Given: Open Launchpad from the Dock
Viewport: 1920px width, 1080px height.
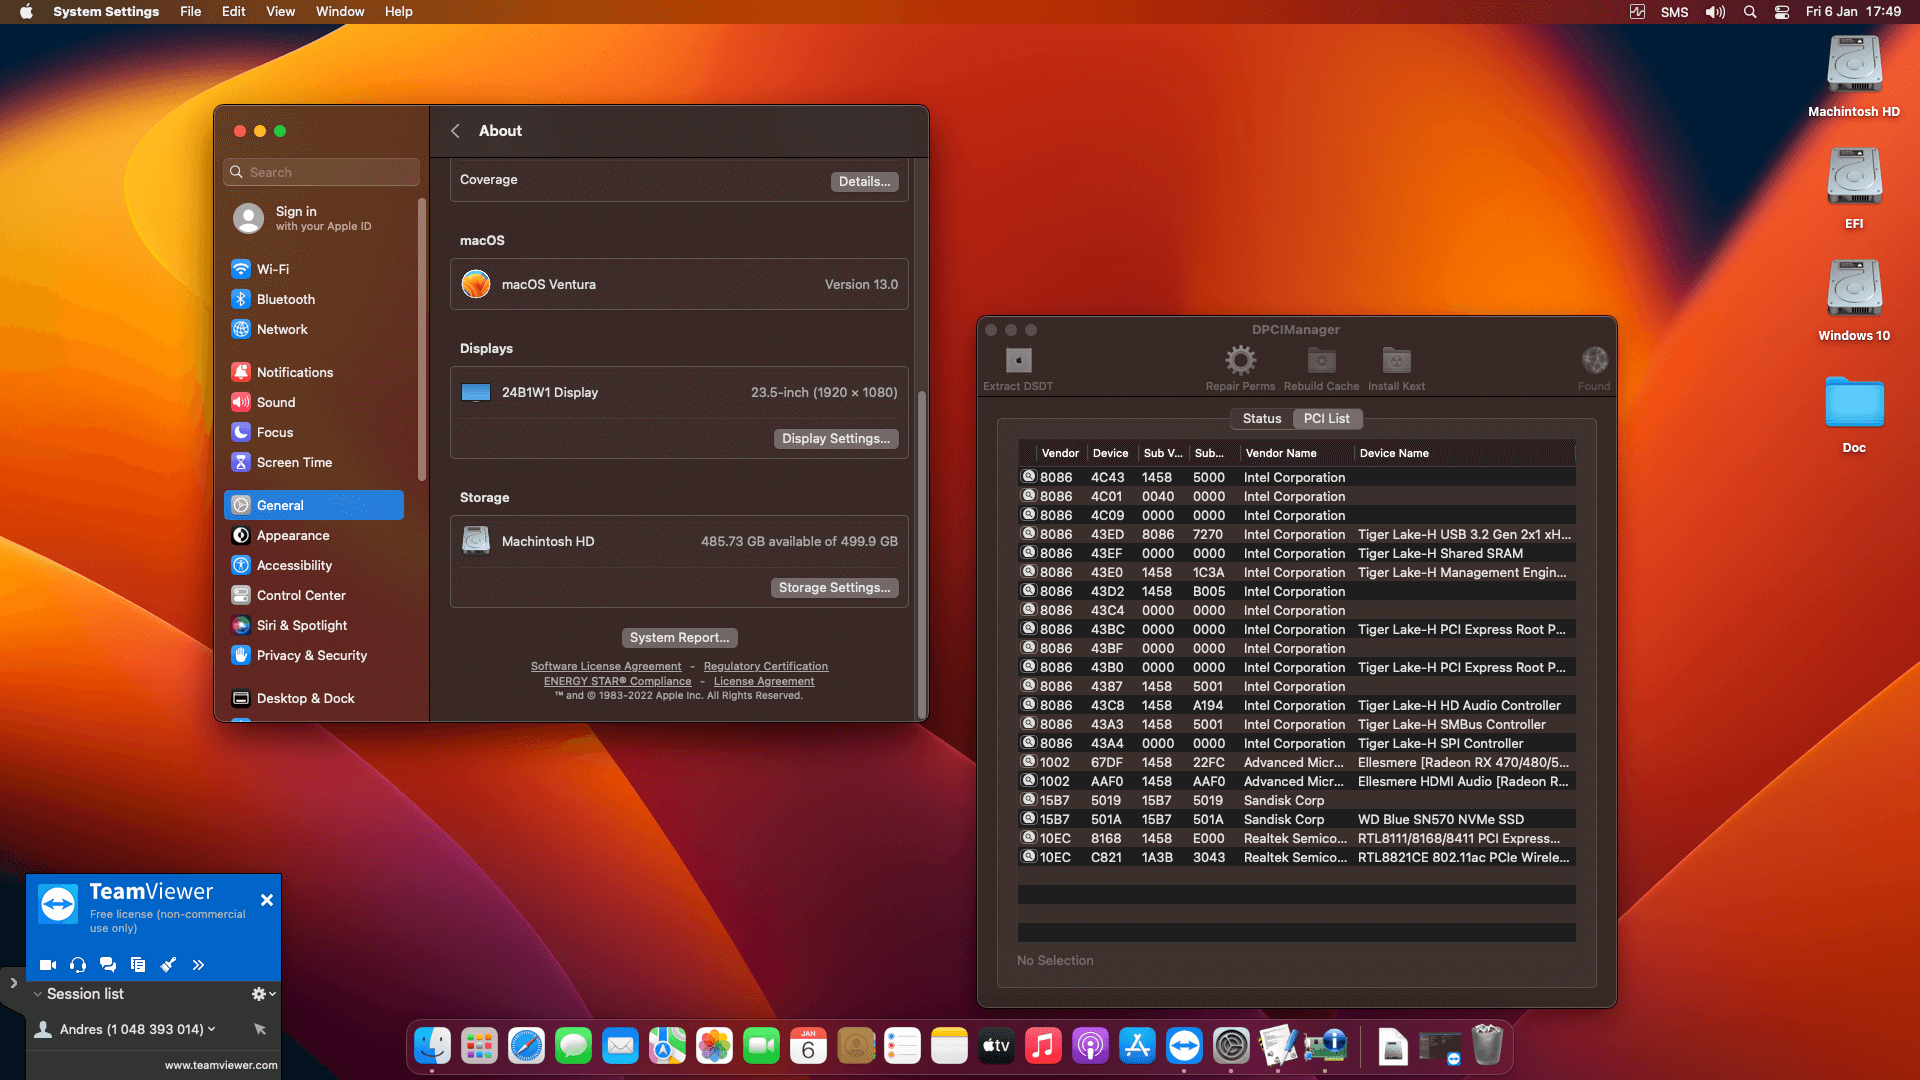Looking at the screenshot, I should pyautogui.click(x=479, y=1045).
